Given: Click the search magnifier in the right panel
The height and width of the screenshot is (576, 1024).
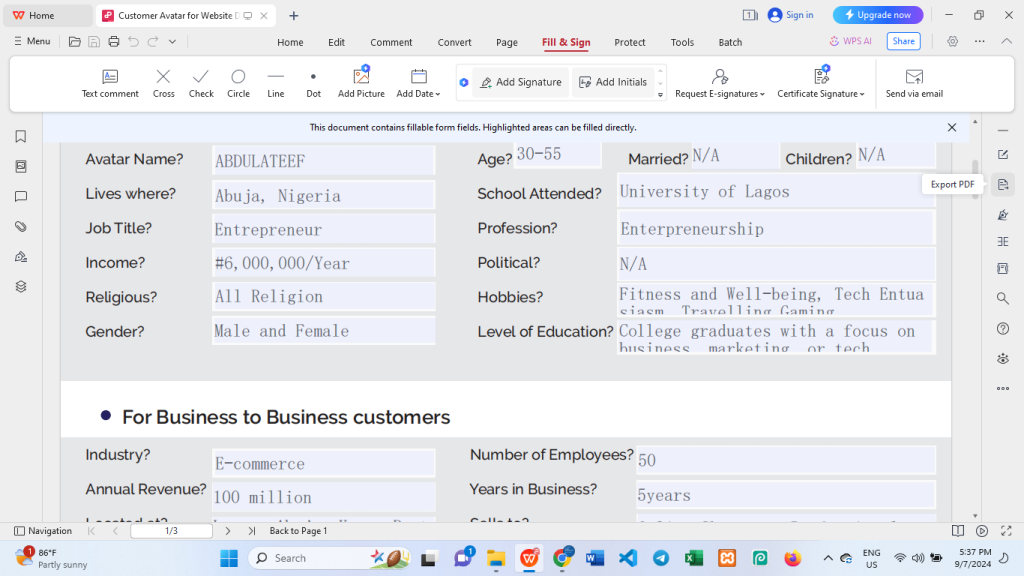Looking at the screenshot, I should point(1003,298).
